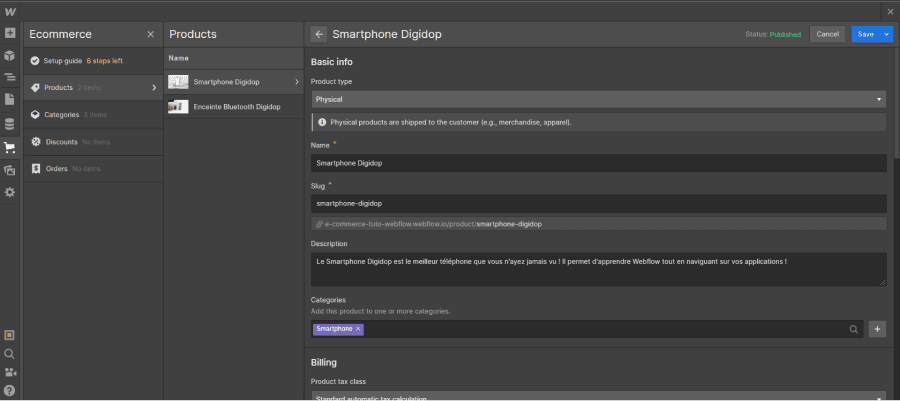Open the Components cube icon panel
This screenshot has height=401, width=900.
(10, 56)
